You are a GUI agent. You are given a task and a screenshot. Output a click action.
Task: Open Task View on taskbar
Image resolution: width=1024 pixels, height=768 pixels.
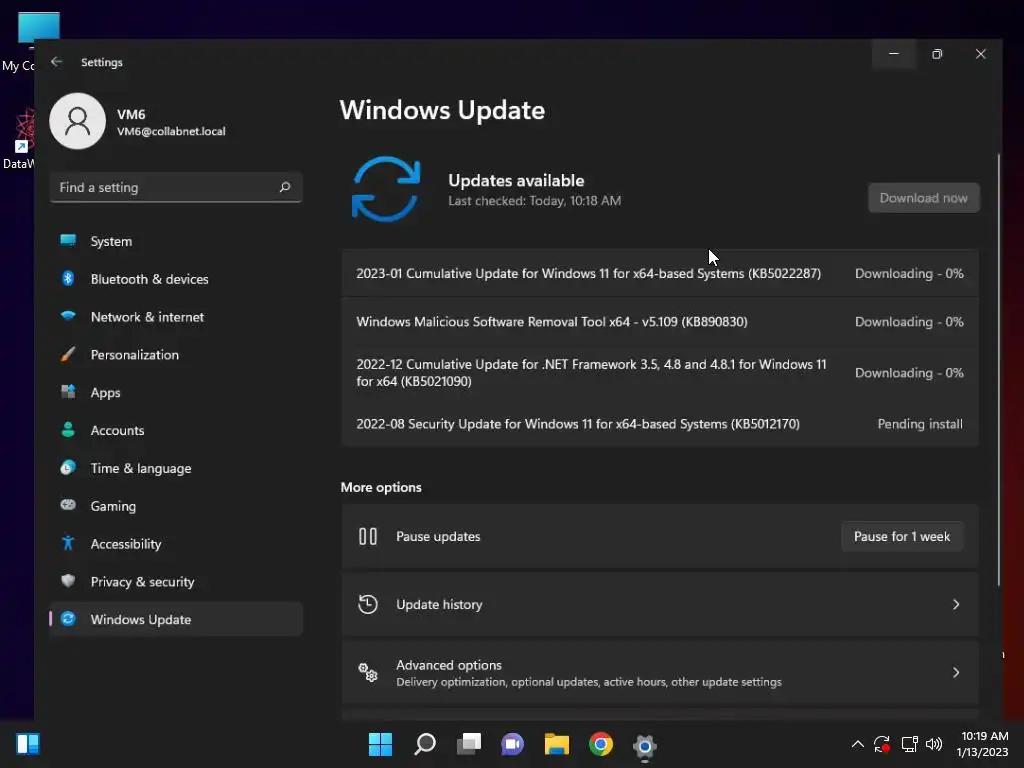coord(469,744)
